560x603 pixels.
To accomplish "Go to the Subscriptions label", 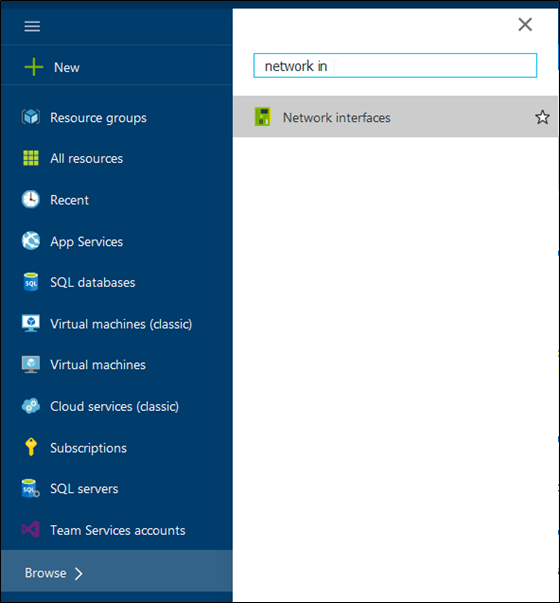I will (88, 448).
